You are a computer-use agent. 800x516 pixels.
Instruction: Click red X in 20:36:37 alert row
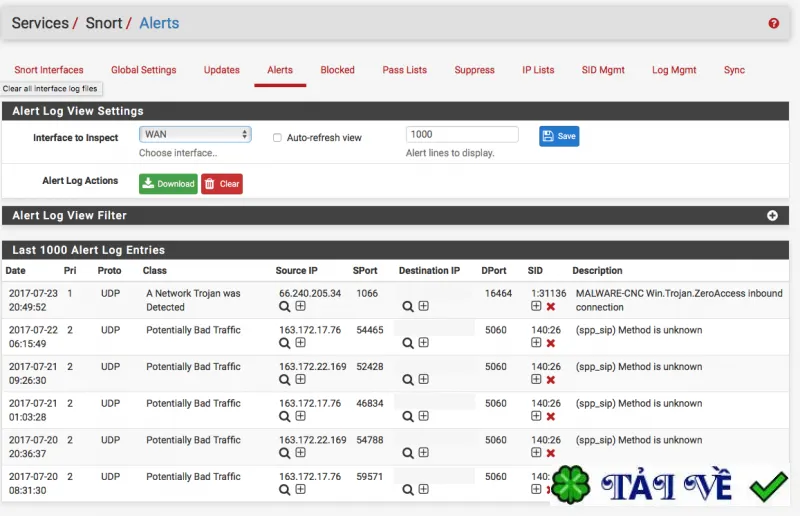point(551,454)
